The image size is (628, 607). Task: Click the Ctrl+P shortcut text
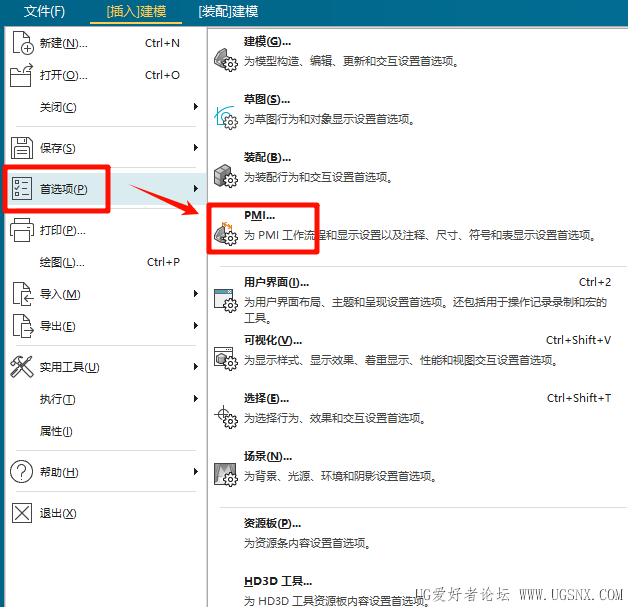tap(163, 262)
